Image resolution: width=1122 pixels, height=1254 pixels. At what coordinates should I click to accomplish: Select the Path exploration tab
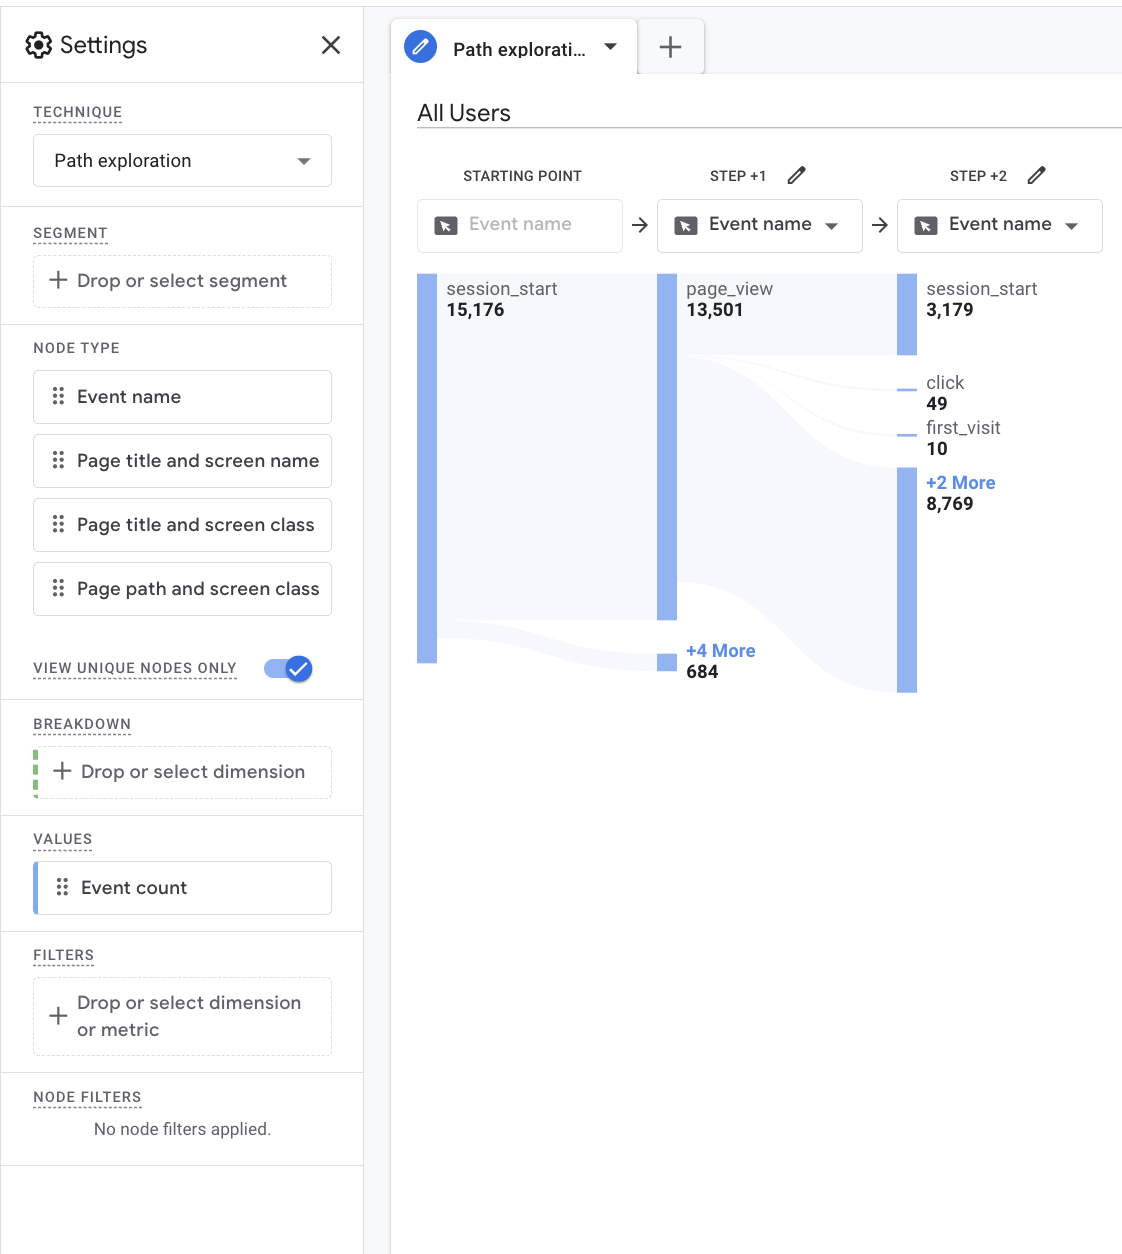pyautogui.click(x=518, y=49)
